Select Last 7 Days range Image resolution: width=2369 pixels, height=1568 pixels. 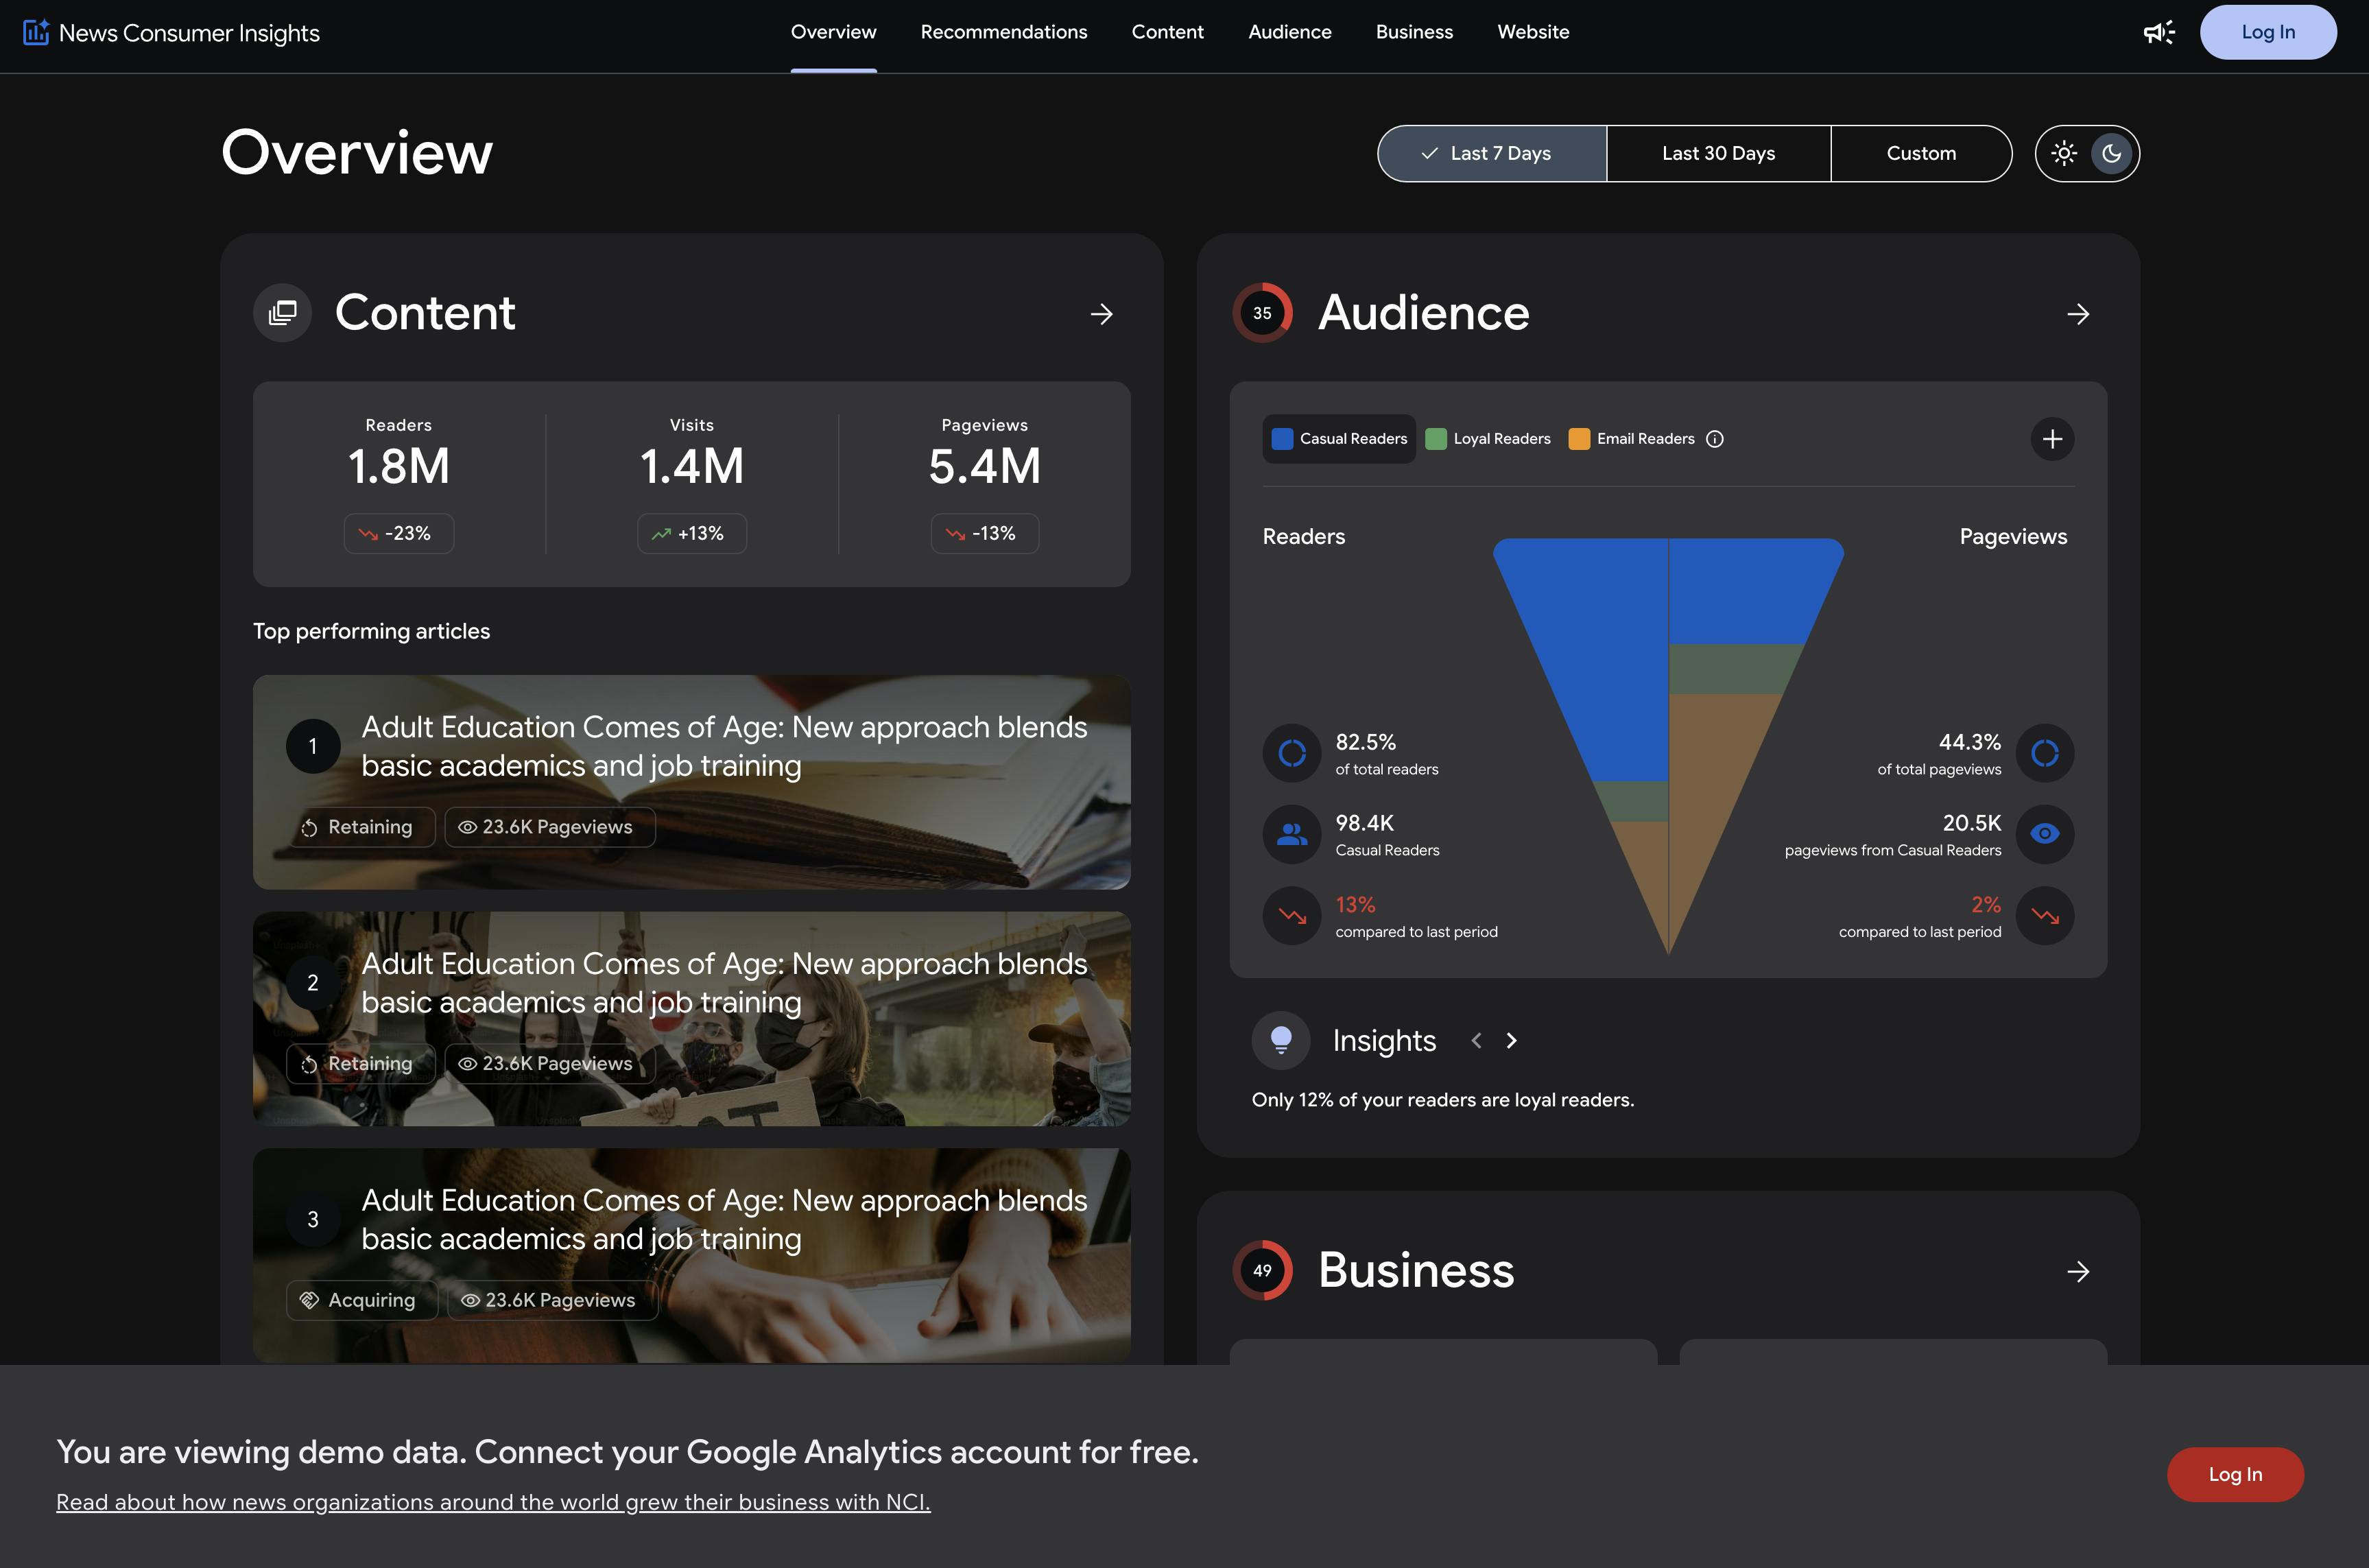(x=1492, y=153)
